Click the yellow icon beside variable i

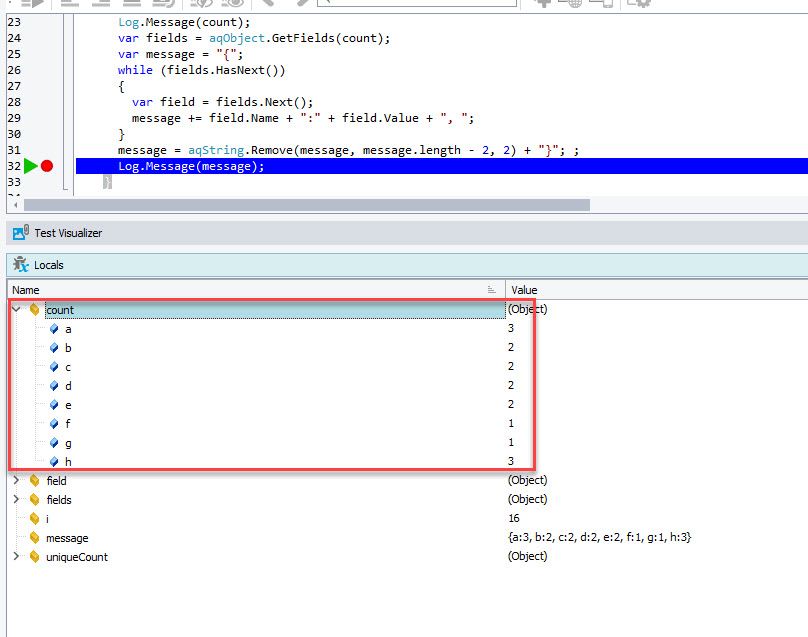pyautogui.click(x=35, y=519)
